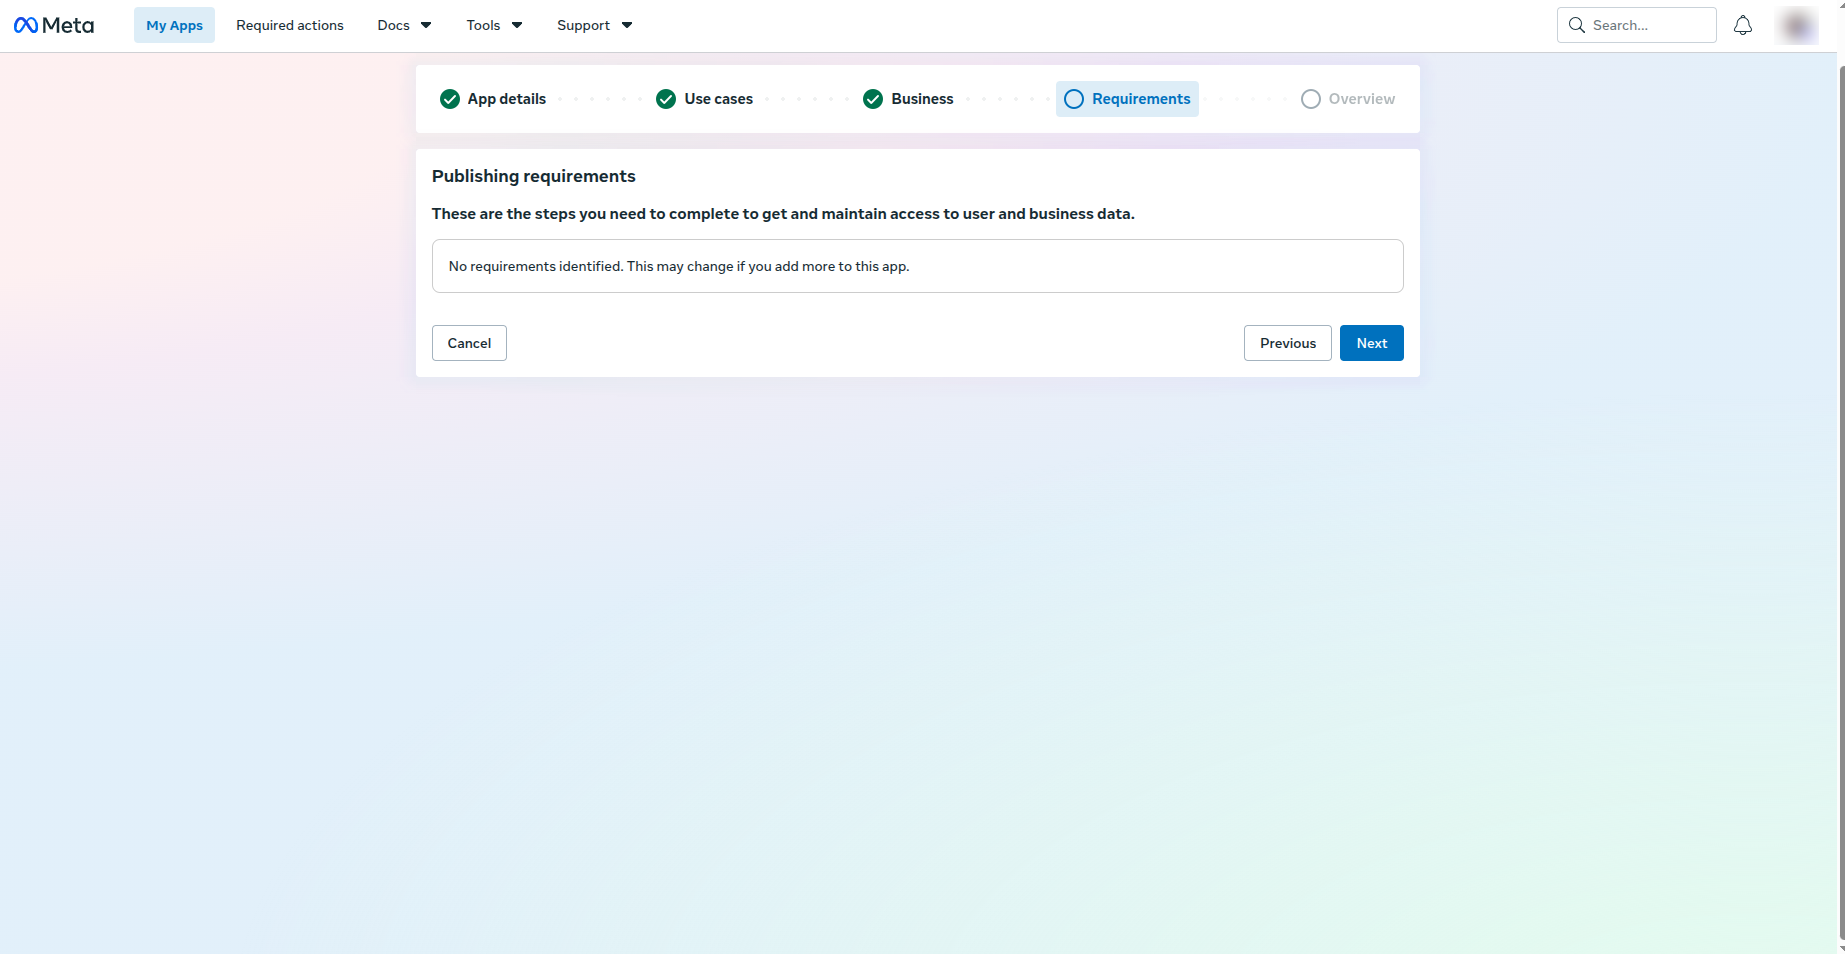
Task: Click the vertical page scrollbar
Action: 1841,500
